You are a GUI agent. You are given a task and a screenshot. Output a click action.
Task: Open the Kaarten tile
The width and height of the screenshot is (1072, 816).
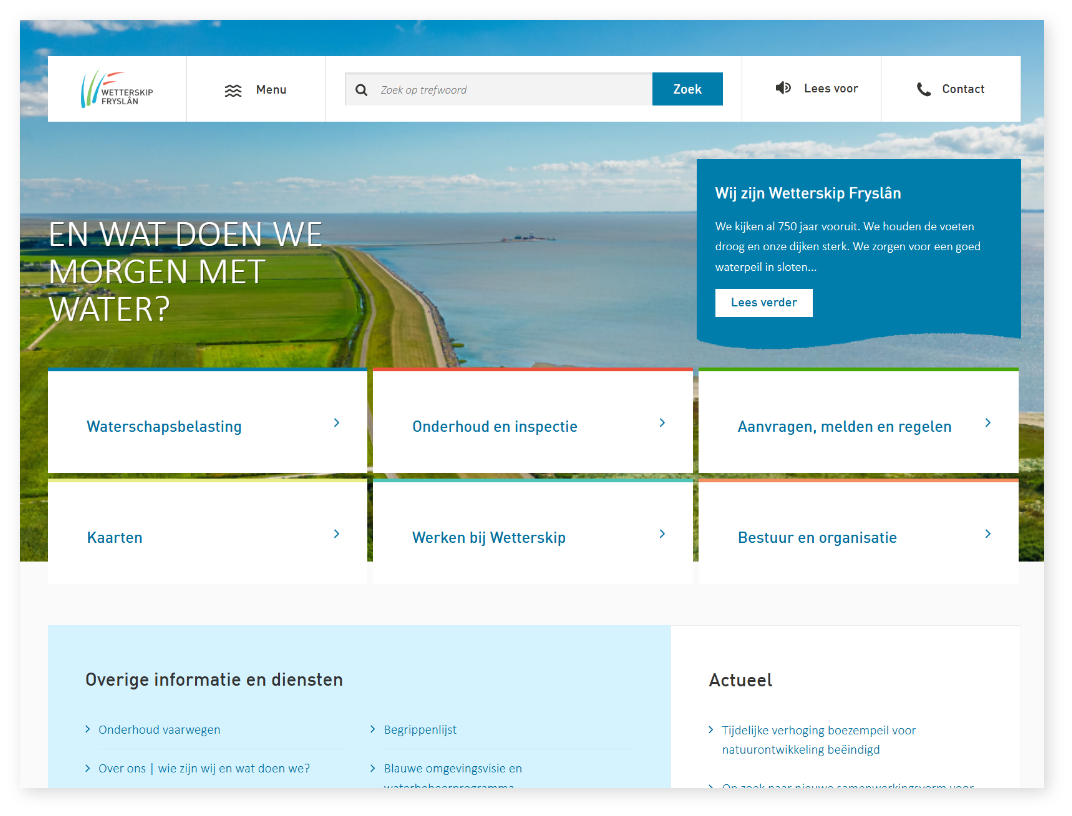click(x=207, y=532)
